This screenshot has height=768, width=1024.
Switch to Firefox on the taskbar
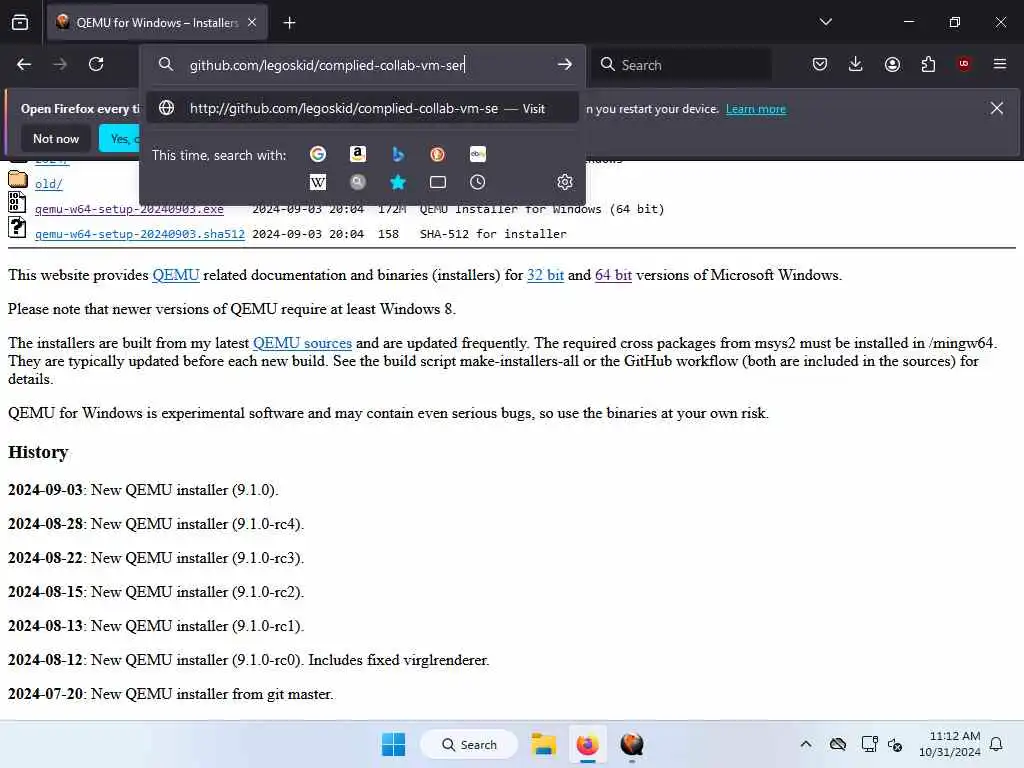[587, 744]
